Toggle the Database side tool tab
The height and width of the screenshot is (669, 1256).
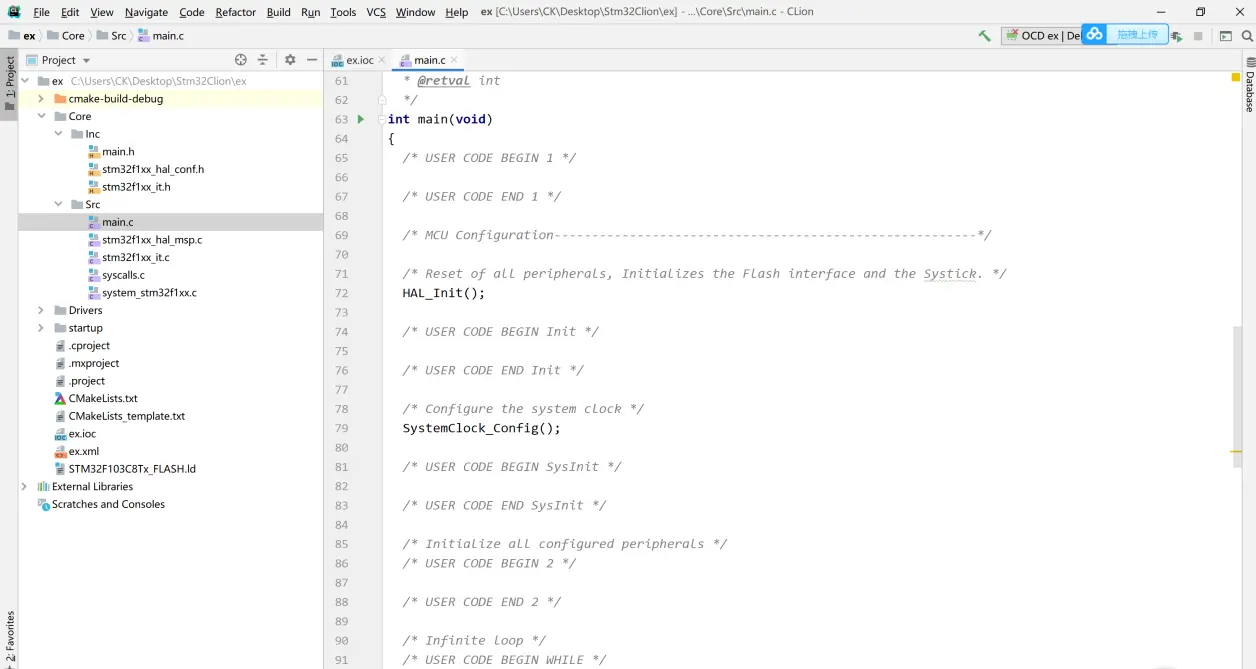coord(1249,86)
